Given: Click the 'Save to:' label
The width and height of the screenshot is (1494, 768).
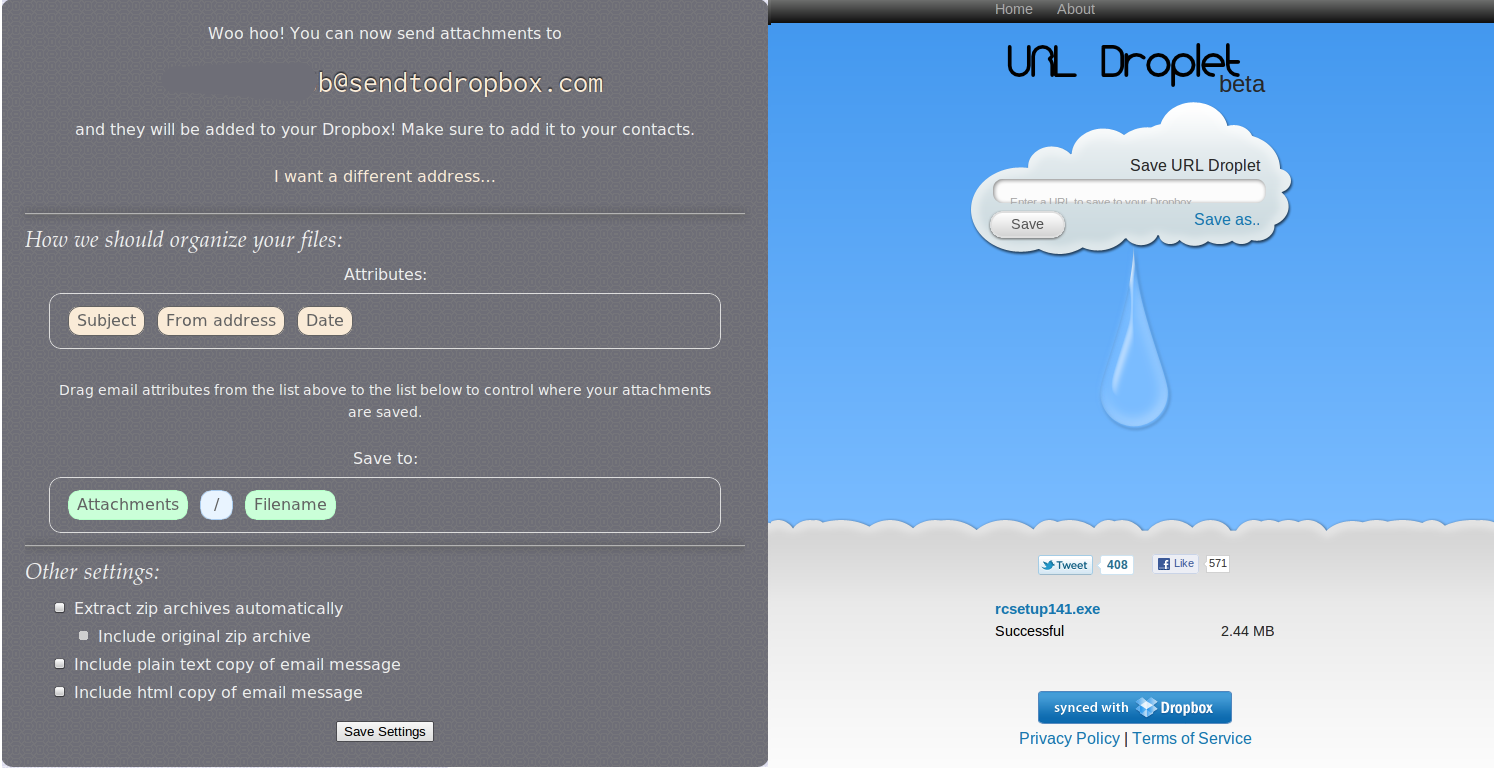Looking at the screenshot, I should (x=385, y=459).
